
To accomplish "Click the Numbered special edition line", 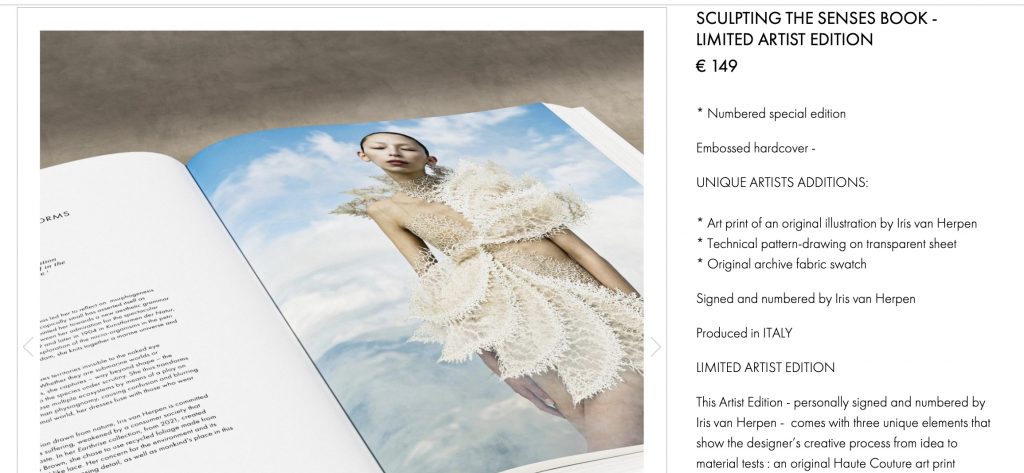I will click(771, 114).
